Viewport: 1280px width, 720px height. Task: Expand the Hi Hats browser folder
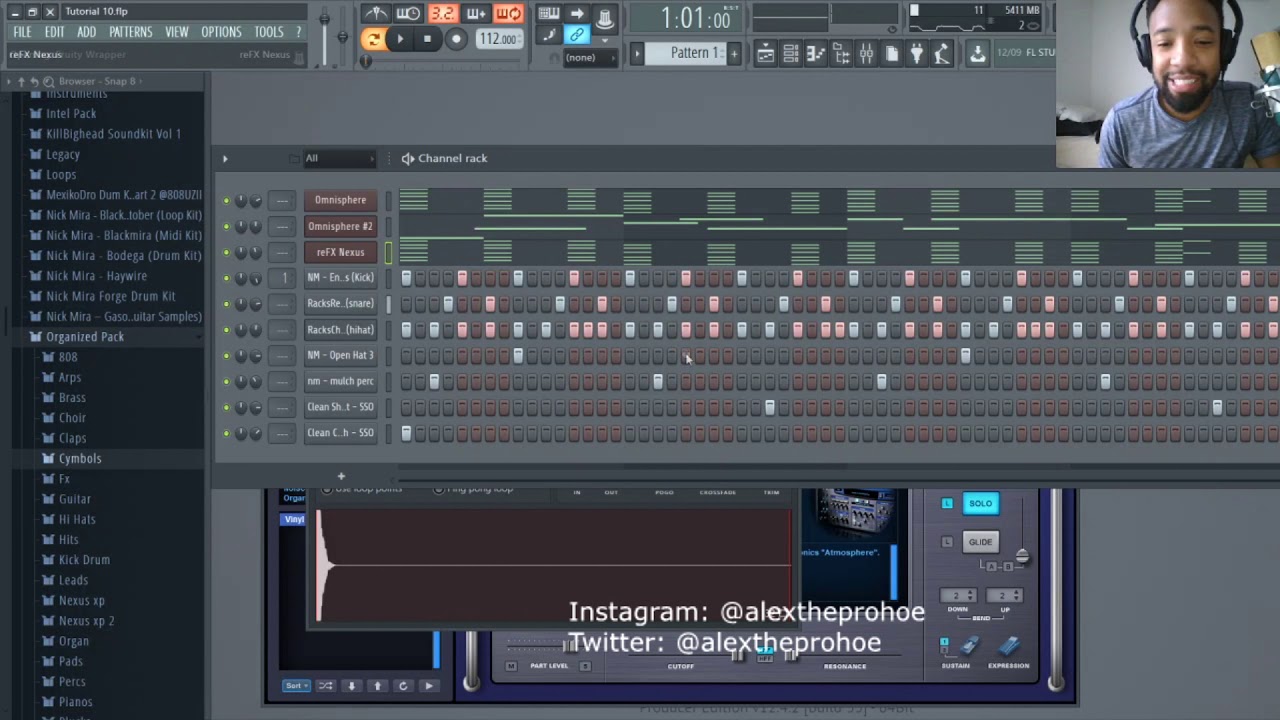(x=77, y=519)
